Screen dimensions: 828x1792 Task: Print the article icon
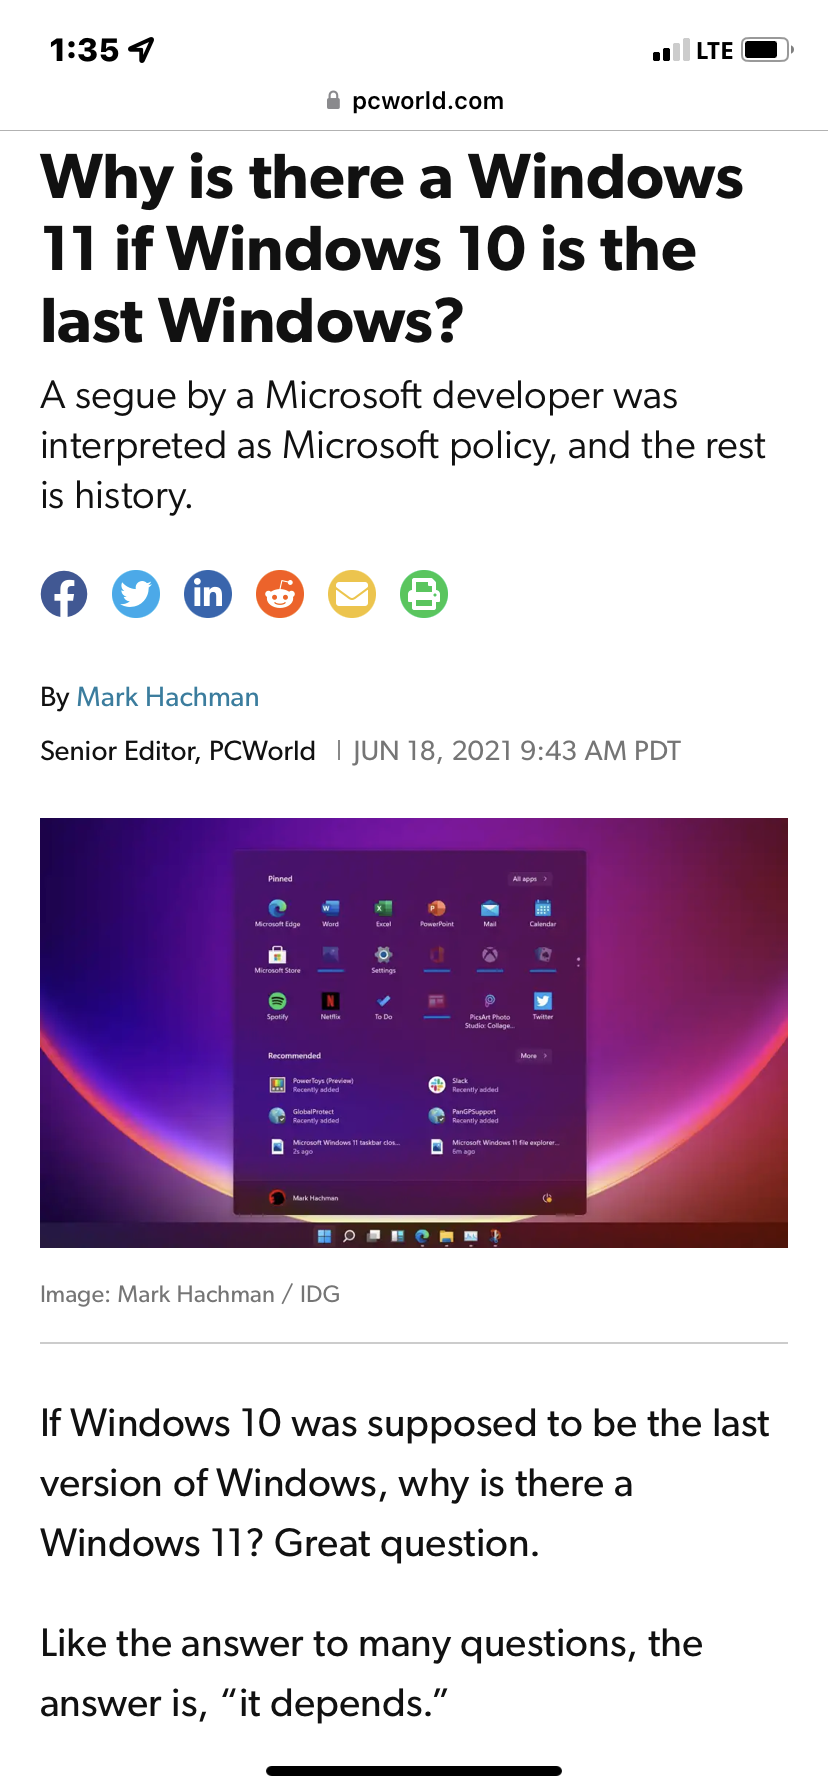point(424,594)
